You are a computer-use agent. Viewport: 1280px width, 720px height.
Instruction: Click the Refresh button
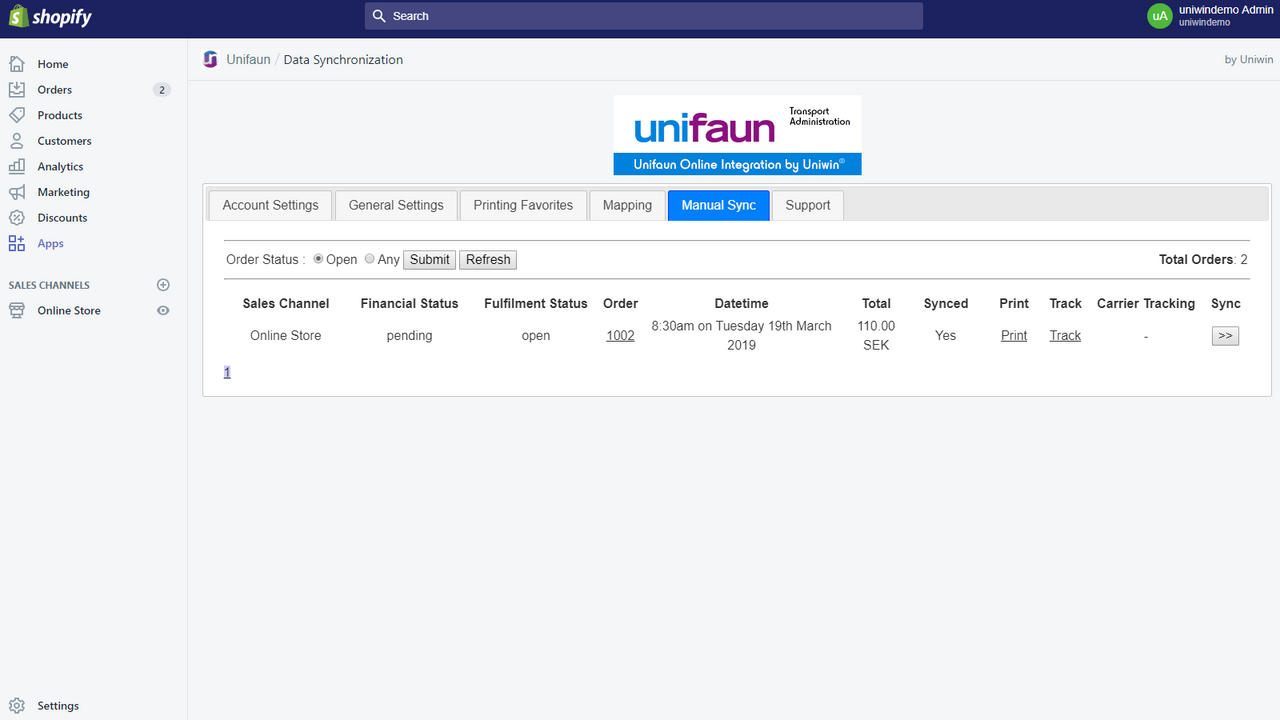click(488, 259)
